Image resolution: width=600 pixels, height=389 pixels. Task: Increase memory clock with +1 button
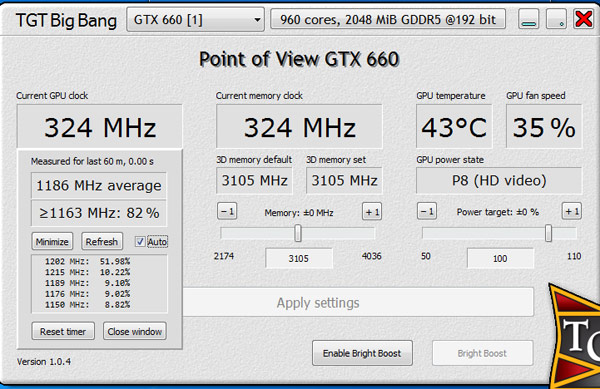pyautogui.click(x=372, y=211)
